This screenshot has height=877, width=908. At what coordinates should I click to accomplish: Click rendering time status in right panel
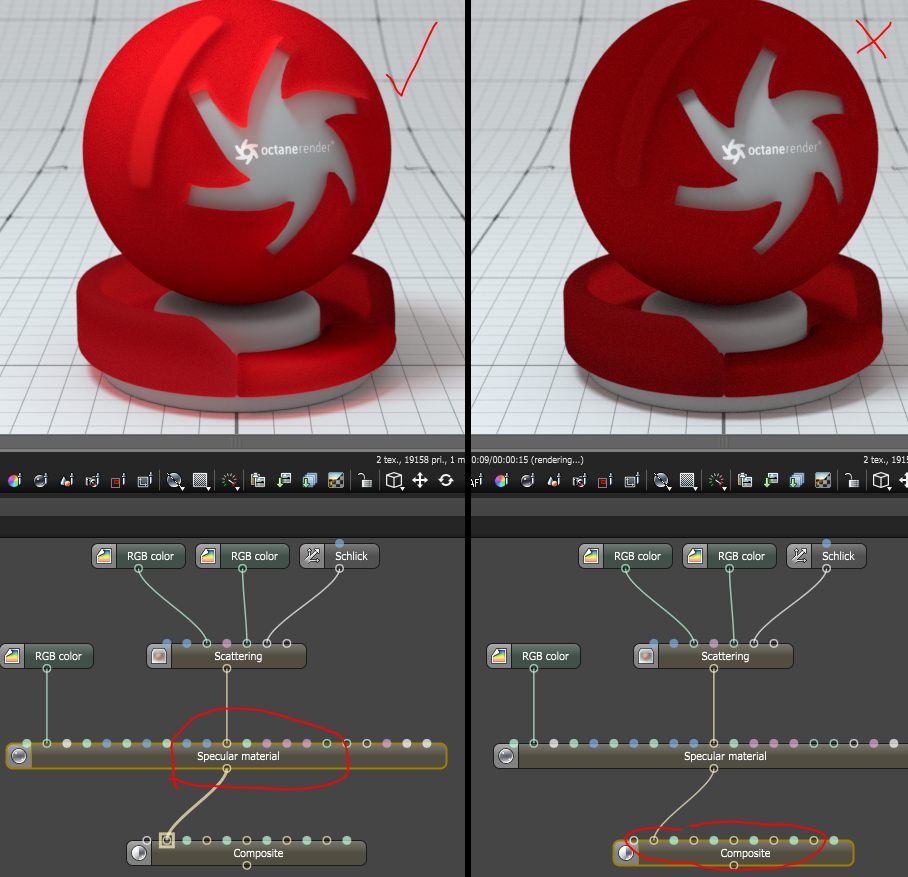pos(528,460)
